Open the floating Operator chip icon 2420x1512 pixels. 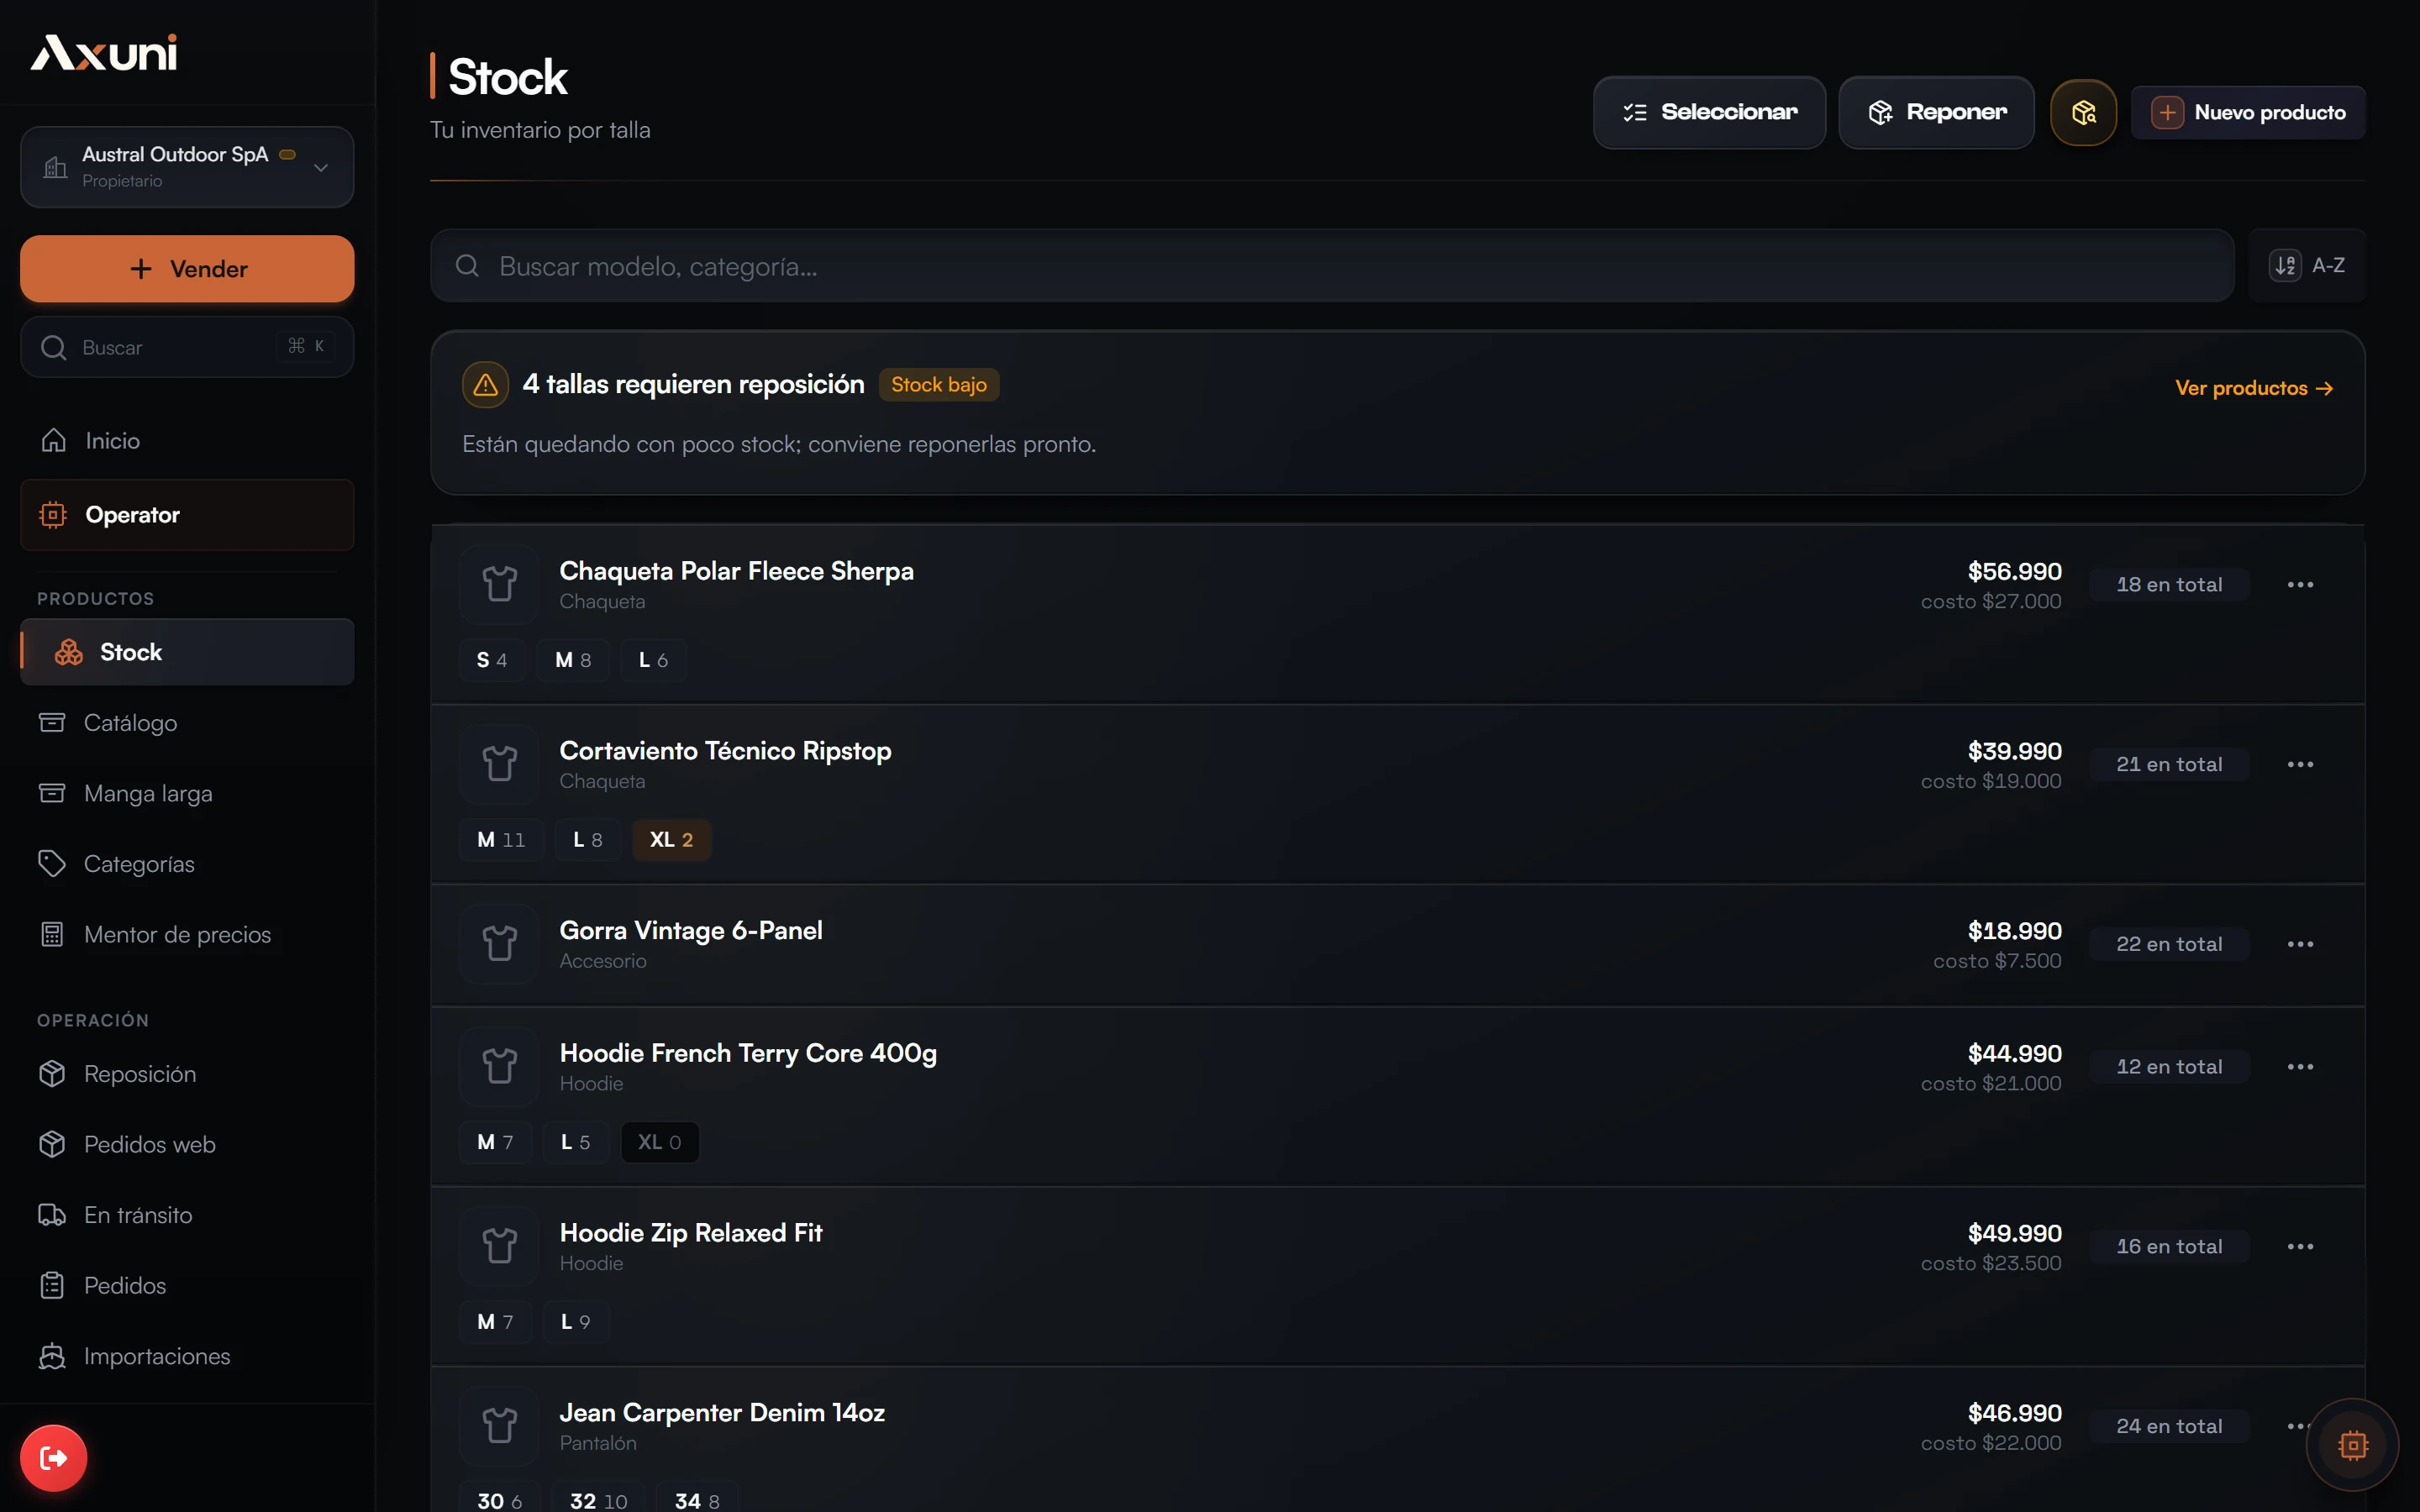[x=2353, y=1445]
